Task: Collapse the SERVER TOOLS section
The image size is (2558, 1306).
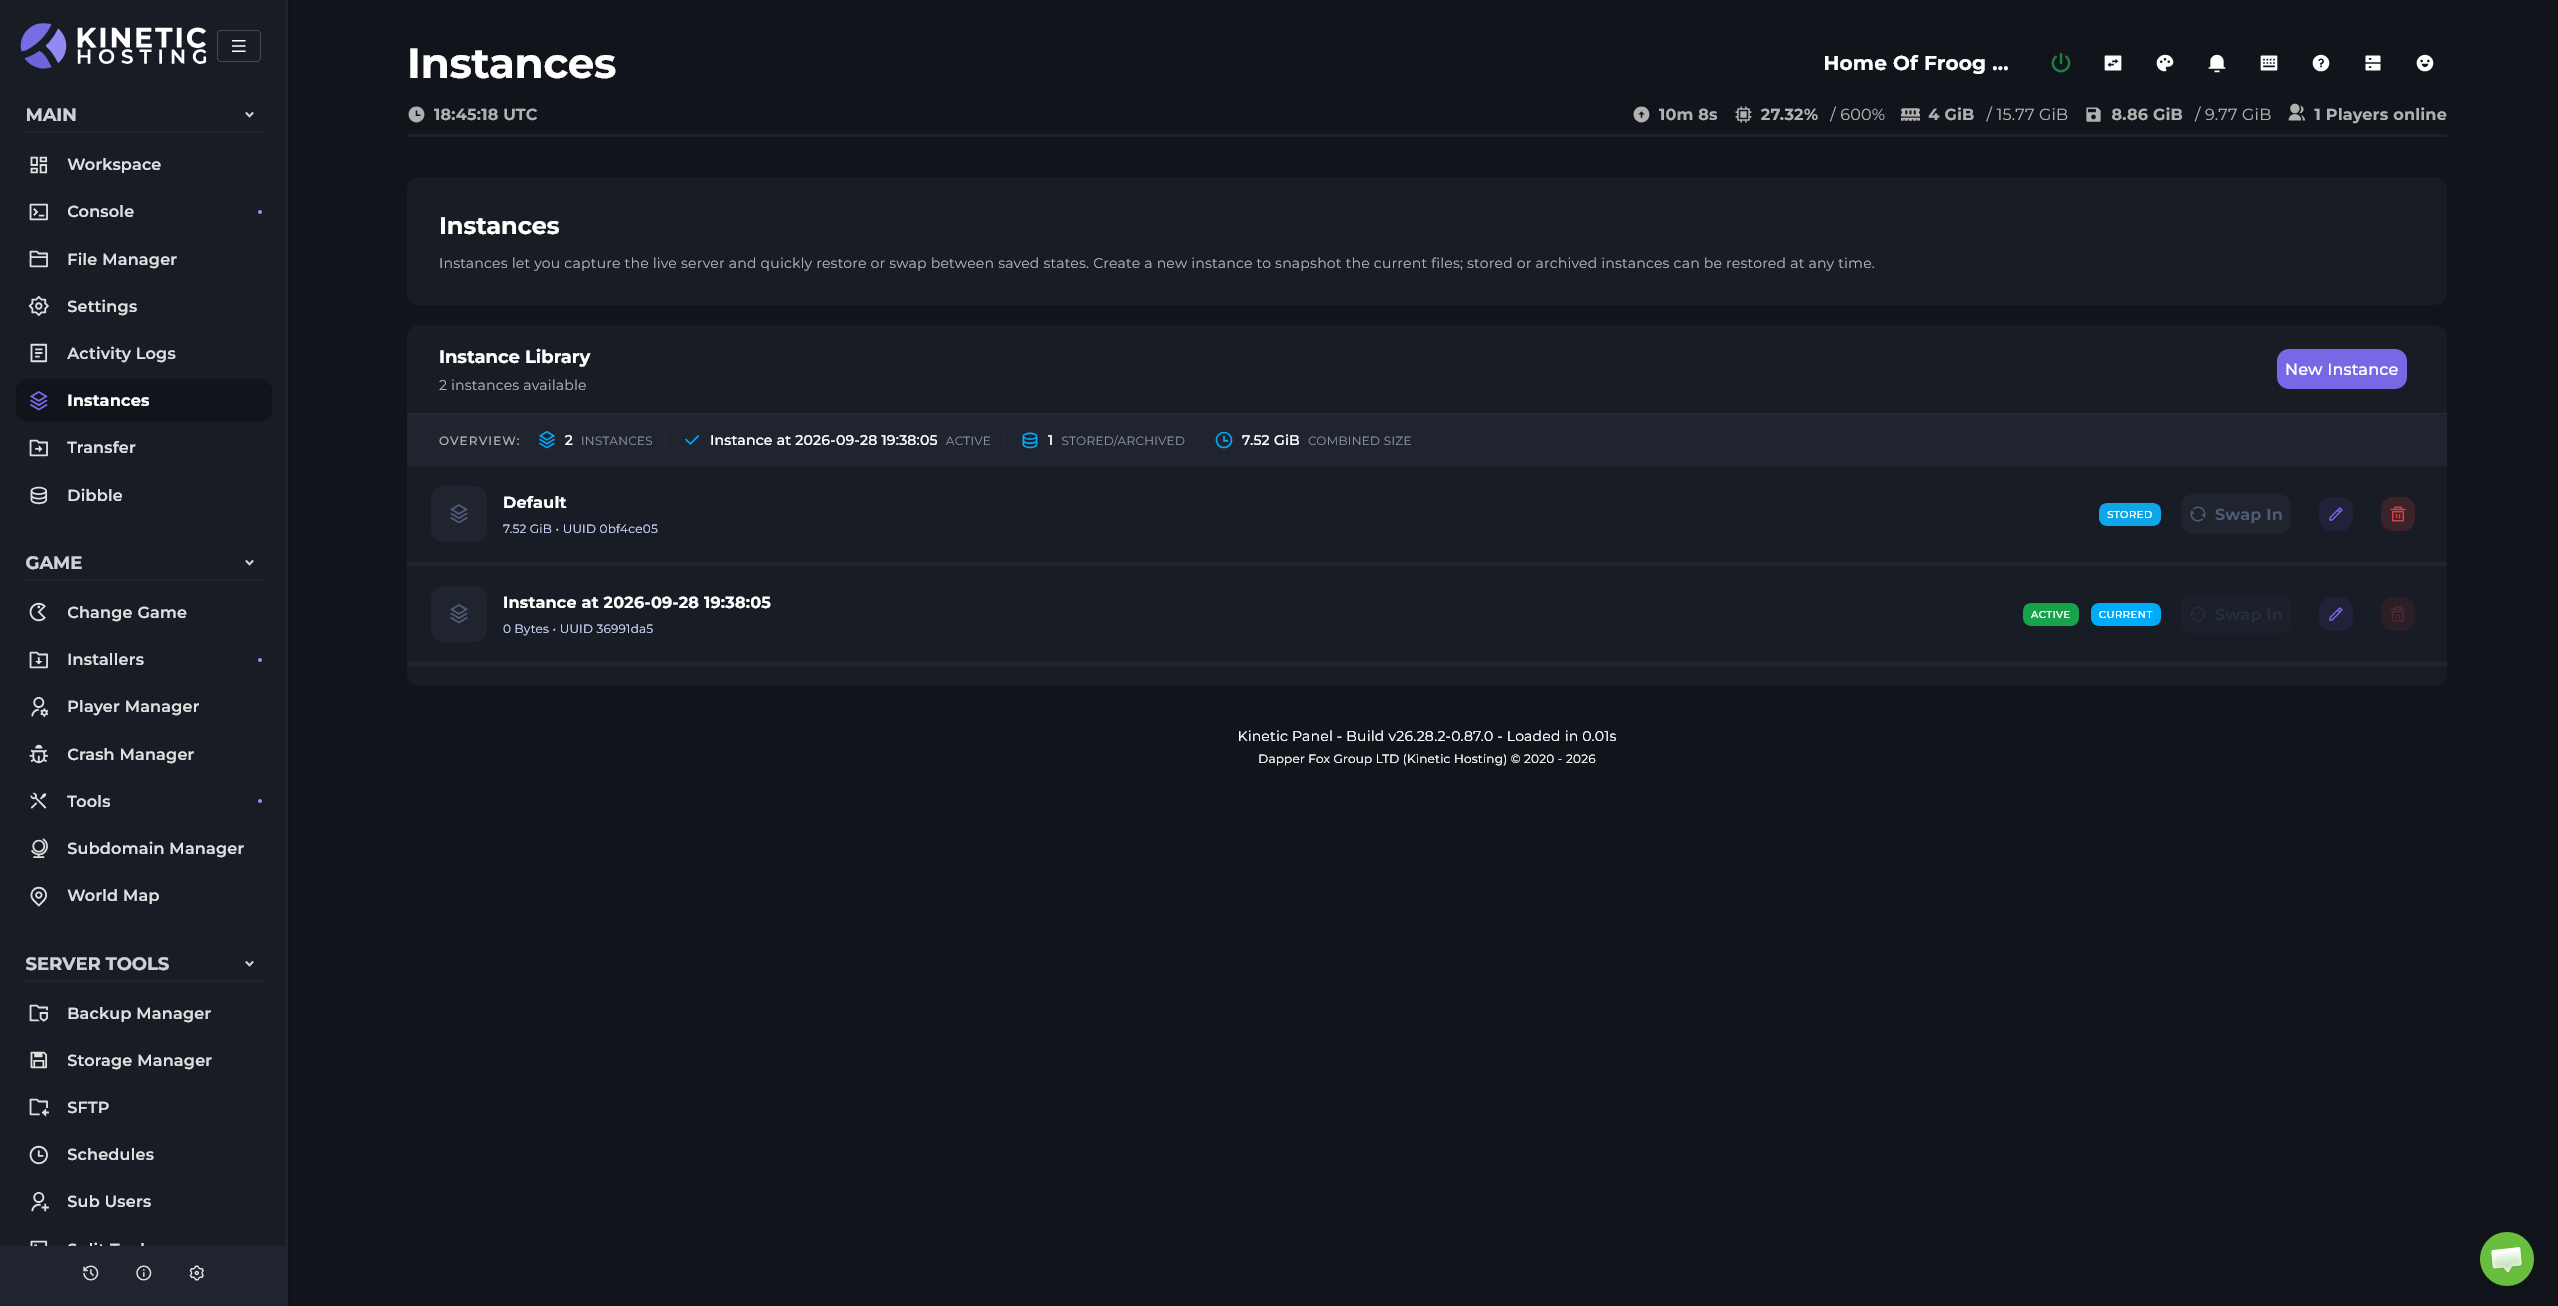Action: click(249, 964)
